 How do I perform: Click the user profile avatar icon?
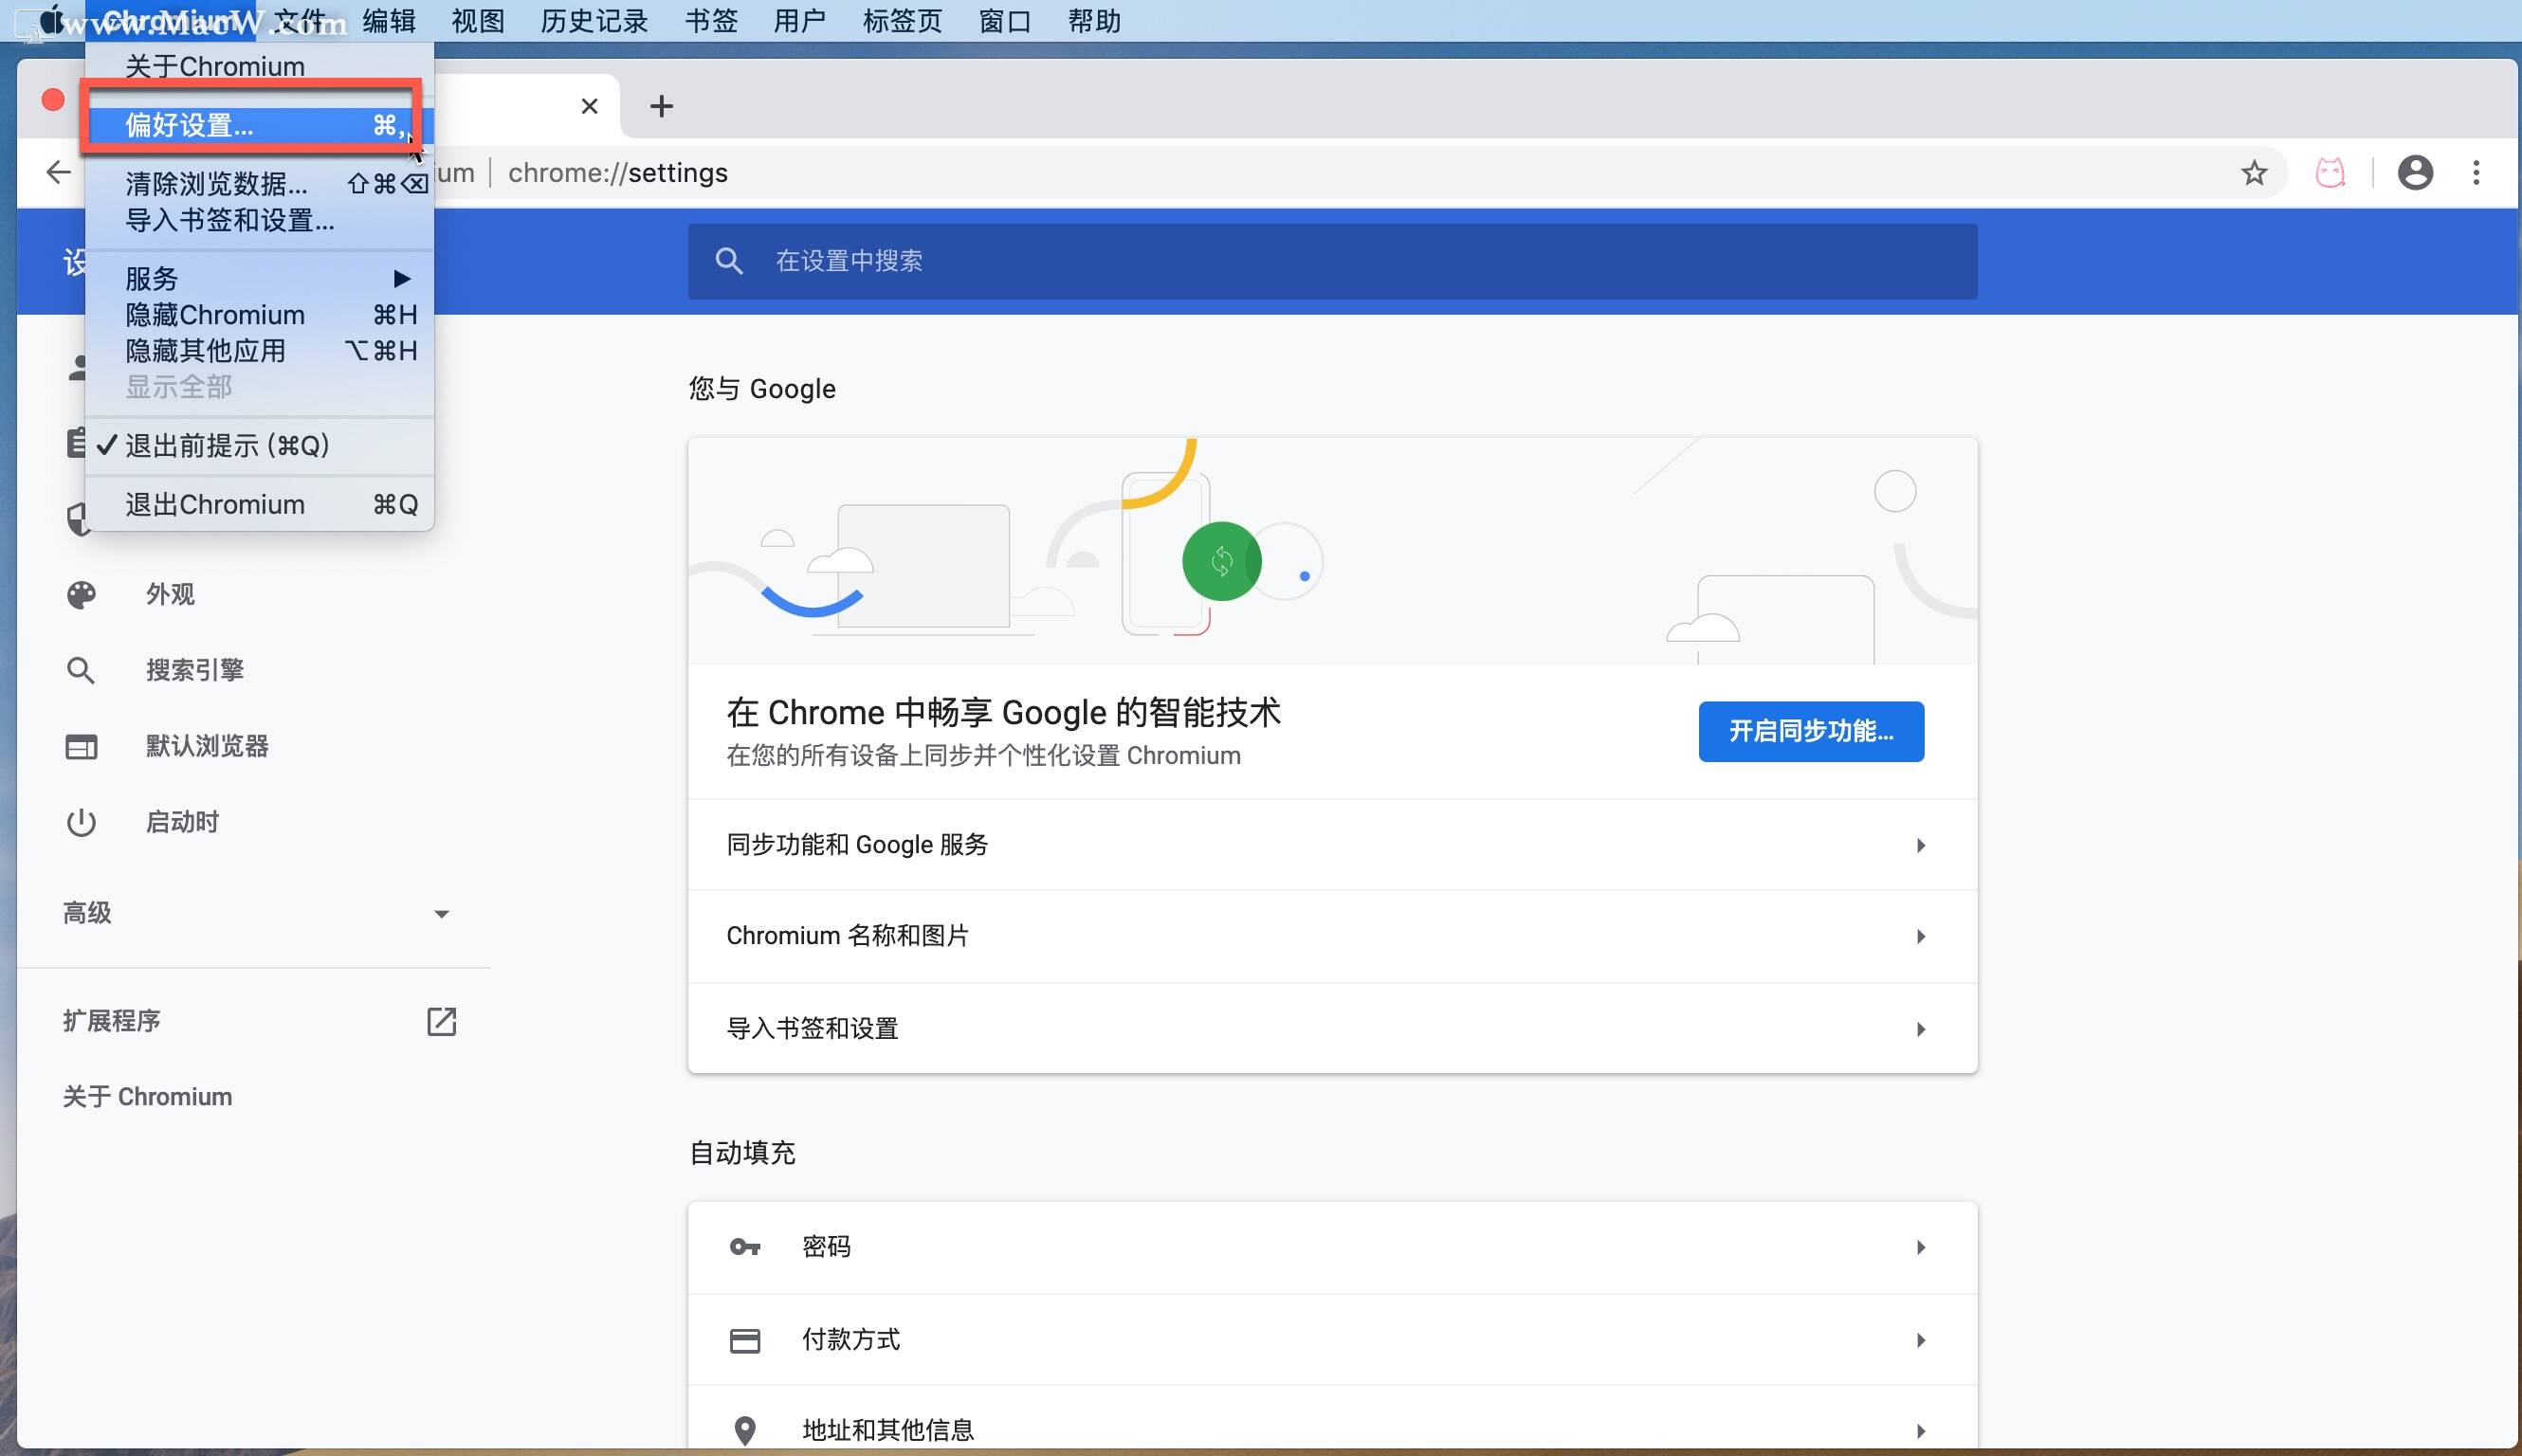[2415, 173]
